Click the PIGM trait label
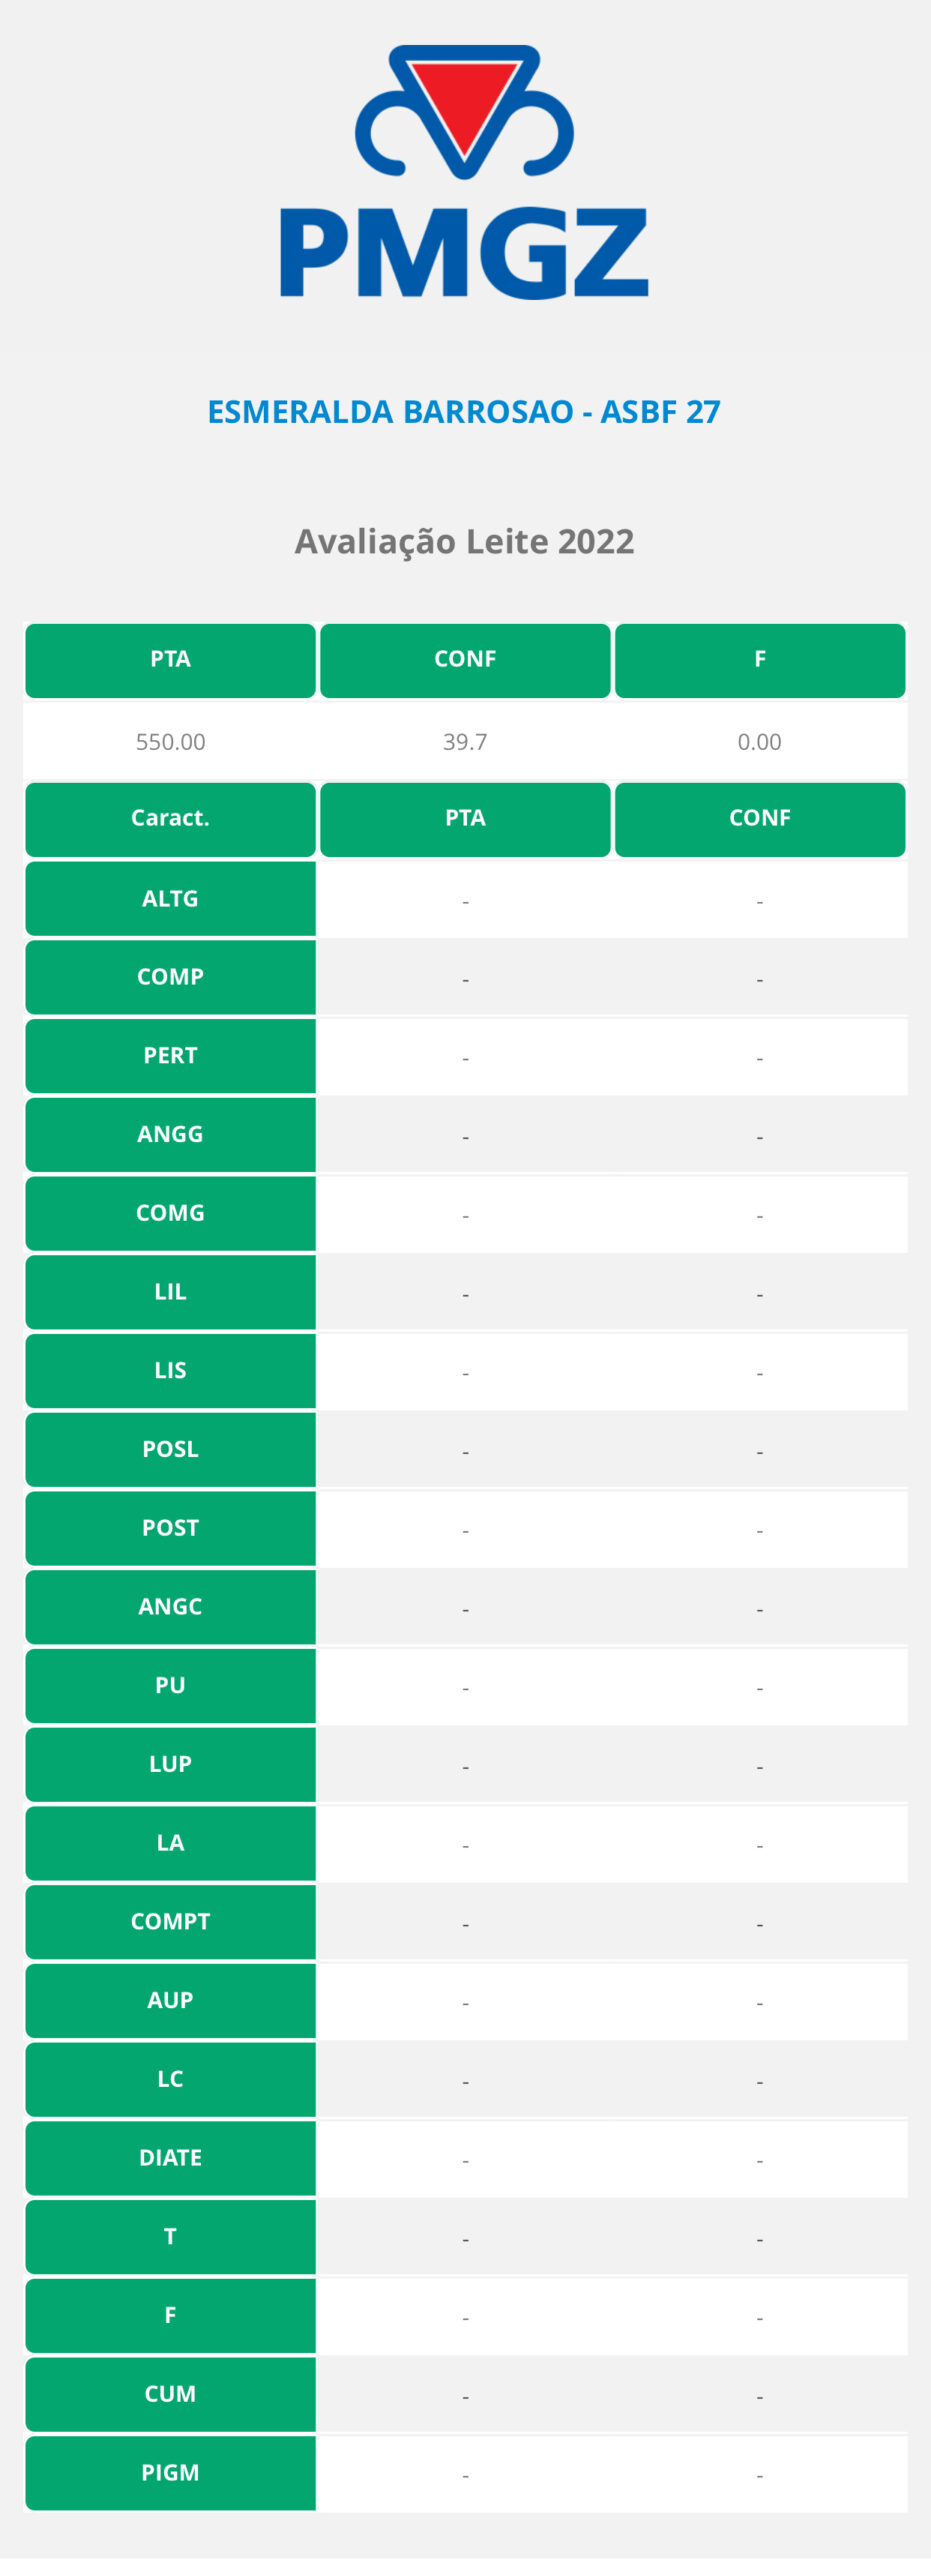This screenshot has width=931, height=2560. point(170,2473)
